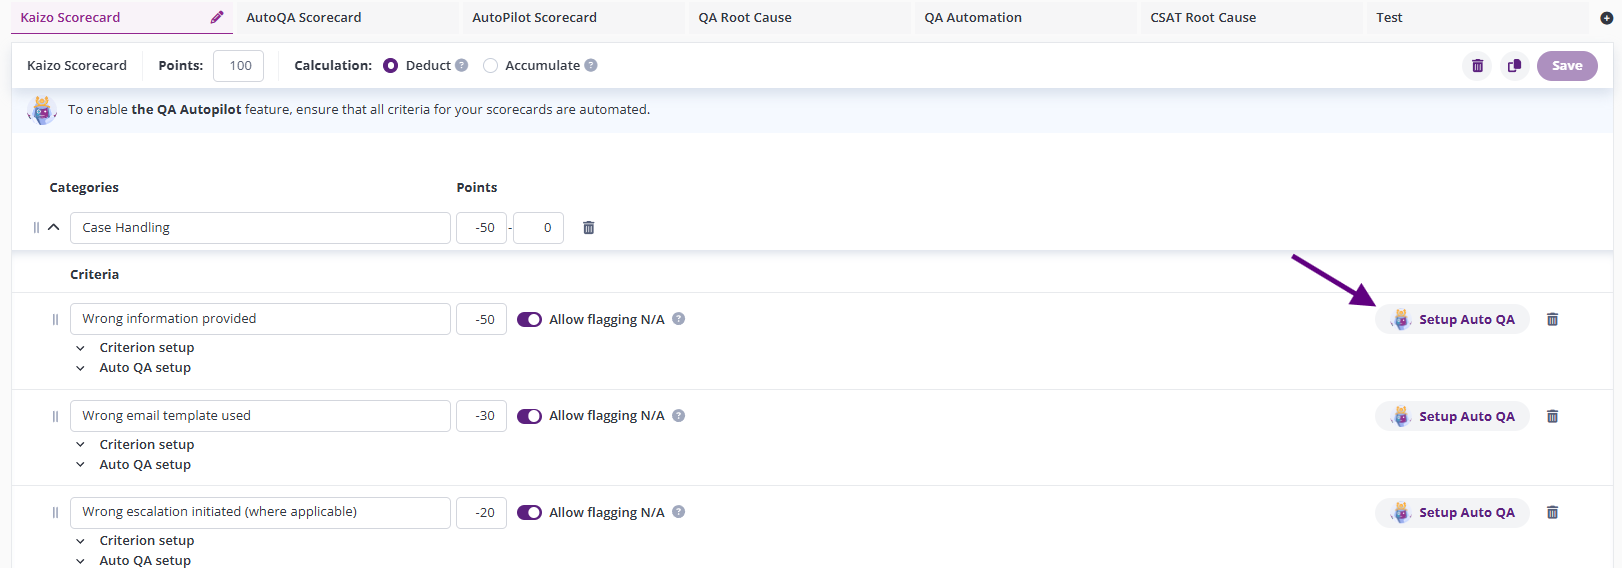The height and width of the screenshot is (568, 1622).
Task: Duplicate the scorecard with copy icon
Action: [1515, 66]
